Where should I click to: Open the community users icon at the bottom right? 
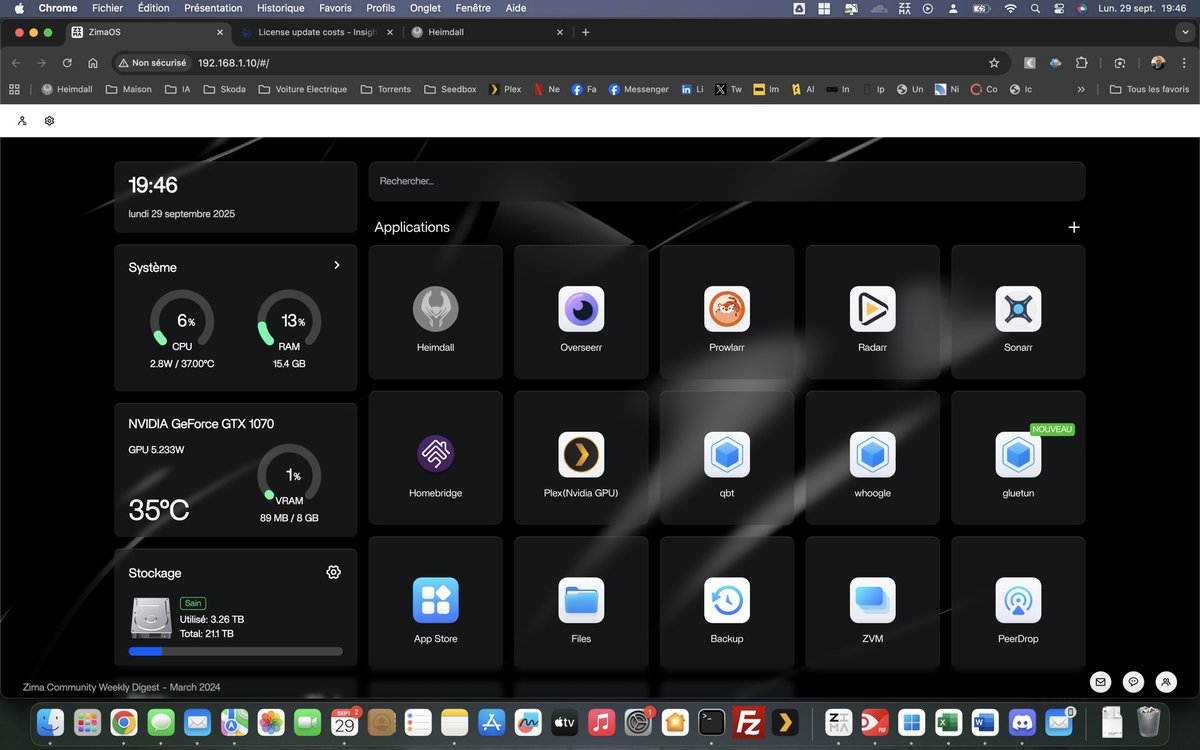(1165, 682)
